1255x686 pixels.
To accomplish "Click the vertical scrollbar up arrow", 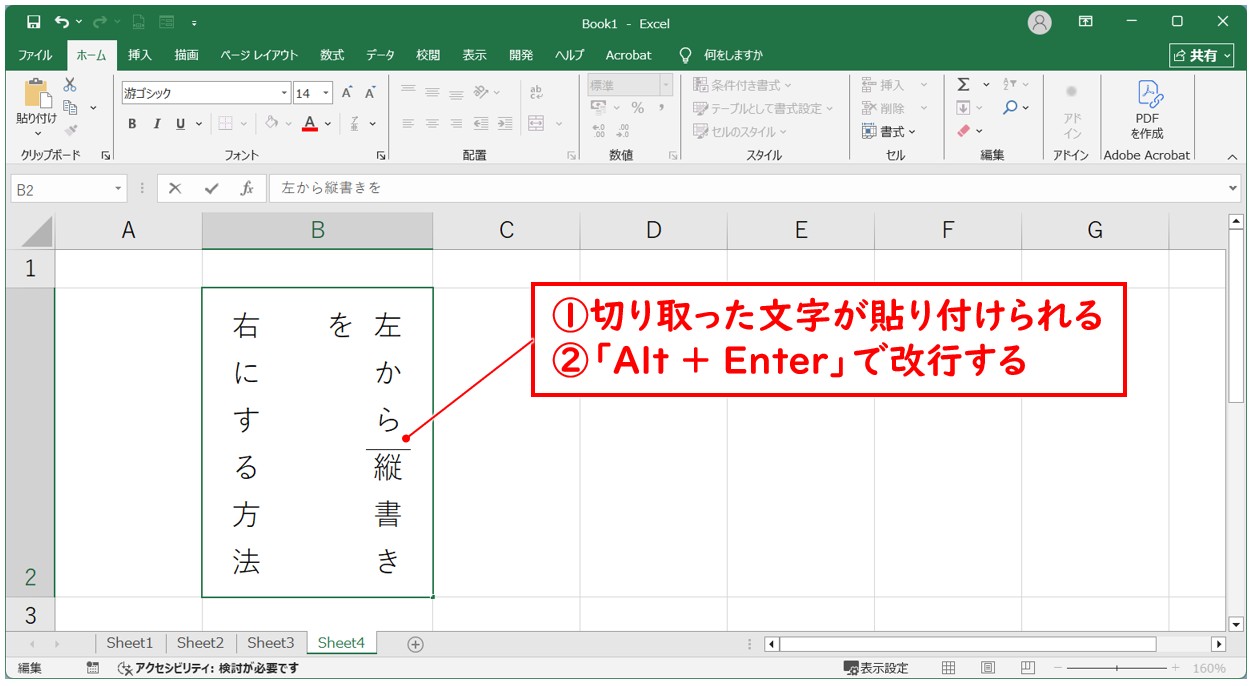I will 1236,221.
